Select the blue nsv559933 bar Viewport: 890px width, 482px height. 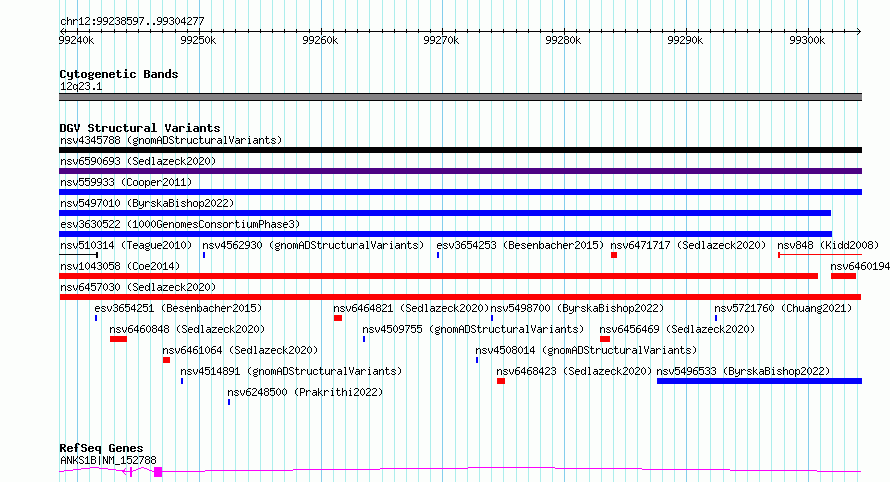(460, 192)
